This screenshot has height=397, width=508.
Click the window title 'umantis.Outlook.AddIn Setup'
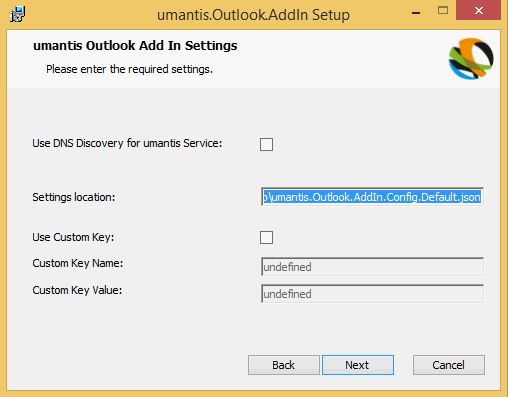pyautogui.click(x=253, y=15)
